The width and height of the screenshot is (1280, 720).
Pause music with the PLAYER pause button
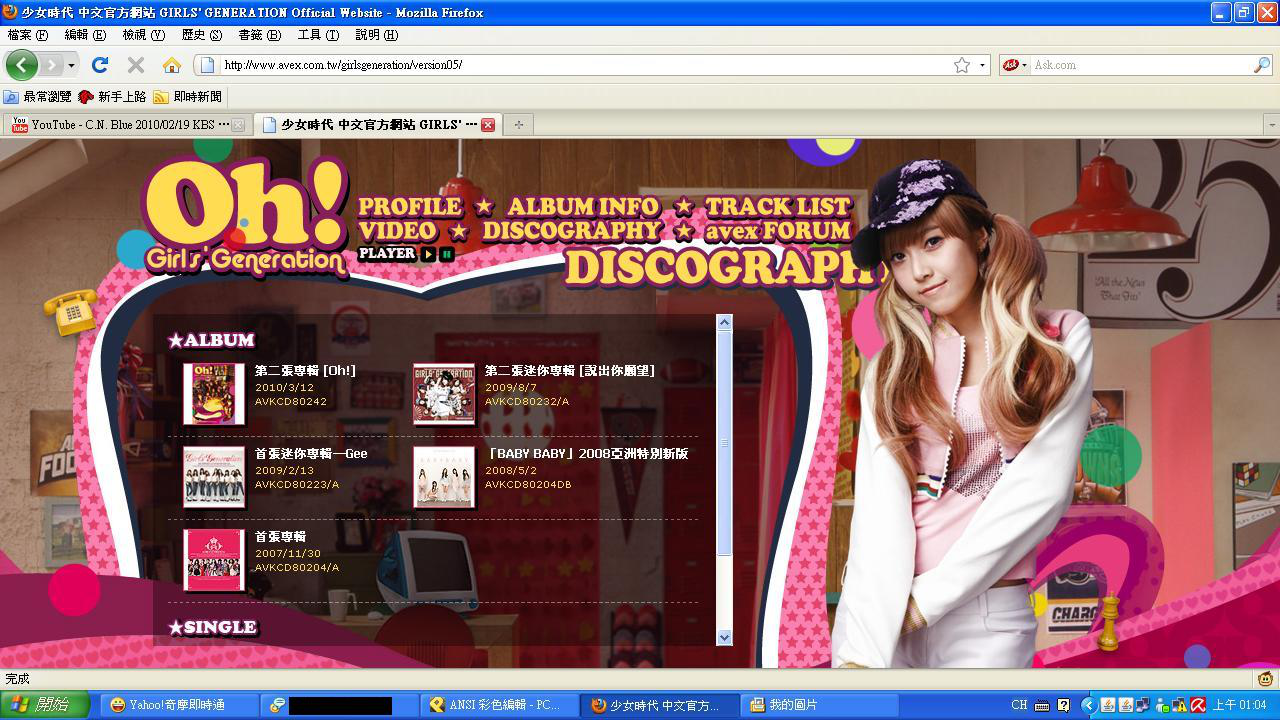coord(446,254)
